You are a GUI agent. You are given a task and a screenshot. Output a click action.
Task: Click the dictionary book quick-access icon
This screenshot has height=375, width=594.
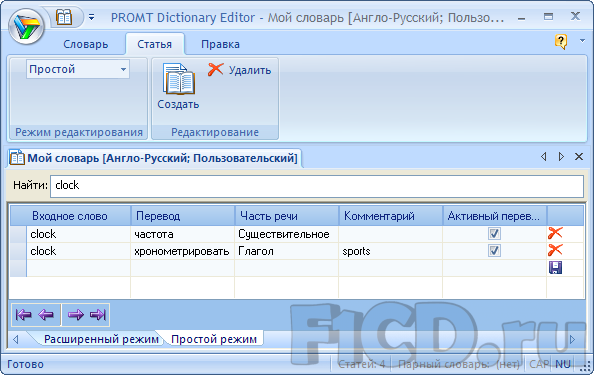pos(64,17)
